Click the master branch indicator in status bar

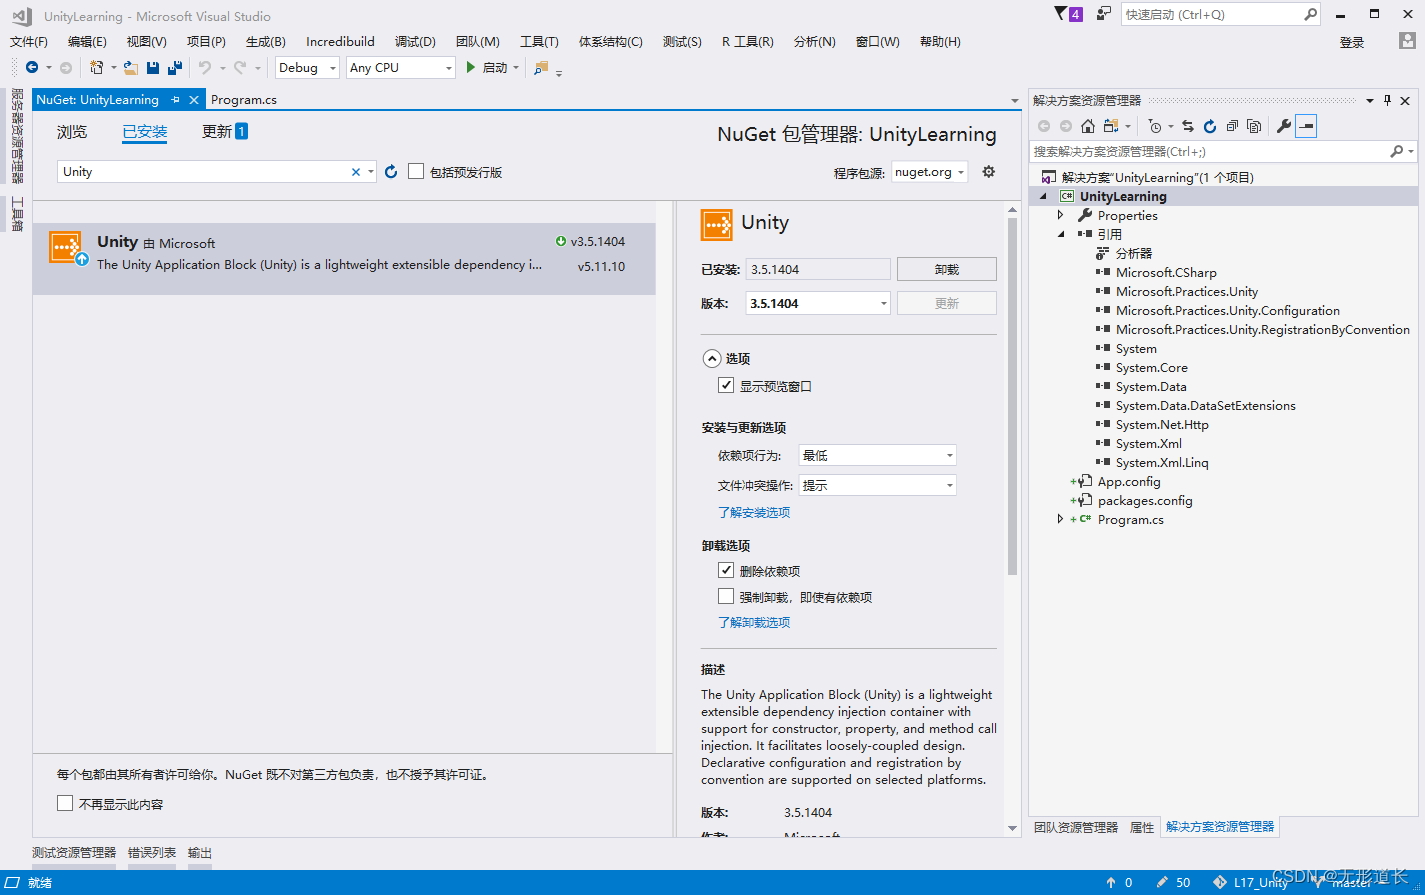[x=1350, y=882]
